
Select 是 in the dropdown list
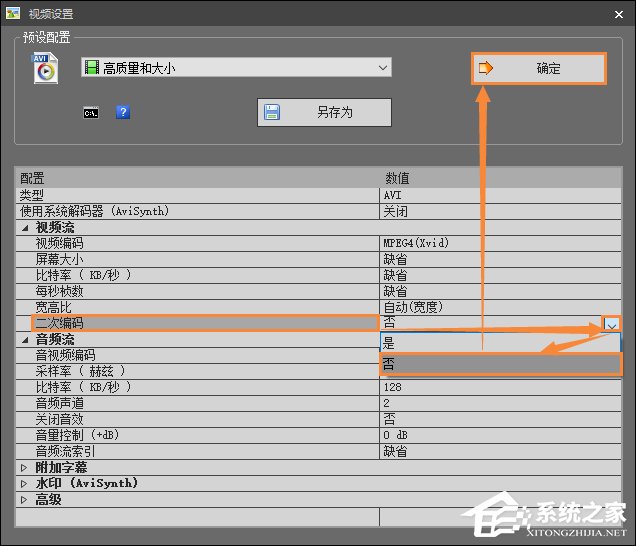click(x=500, y=343)
